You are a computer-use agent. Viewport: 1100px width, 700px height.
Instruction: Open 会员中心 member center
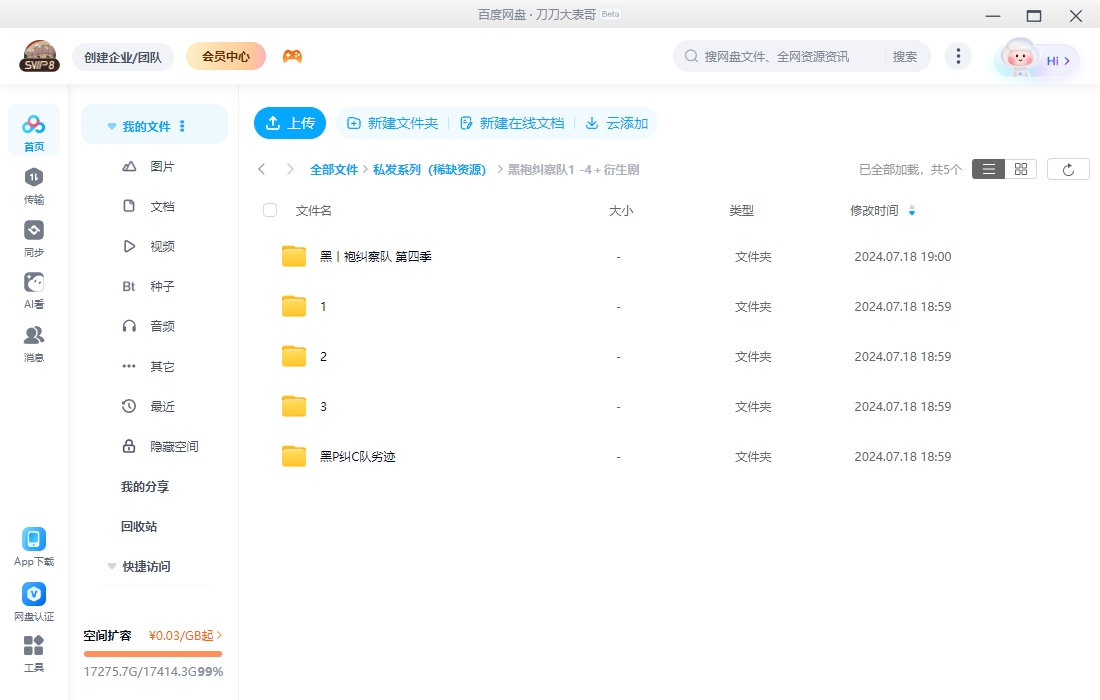tap(226, 56)
